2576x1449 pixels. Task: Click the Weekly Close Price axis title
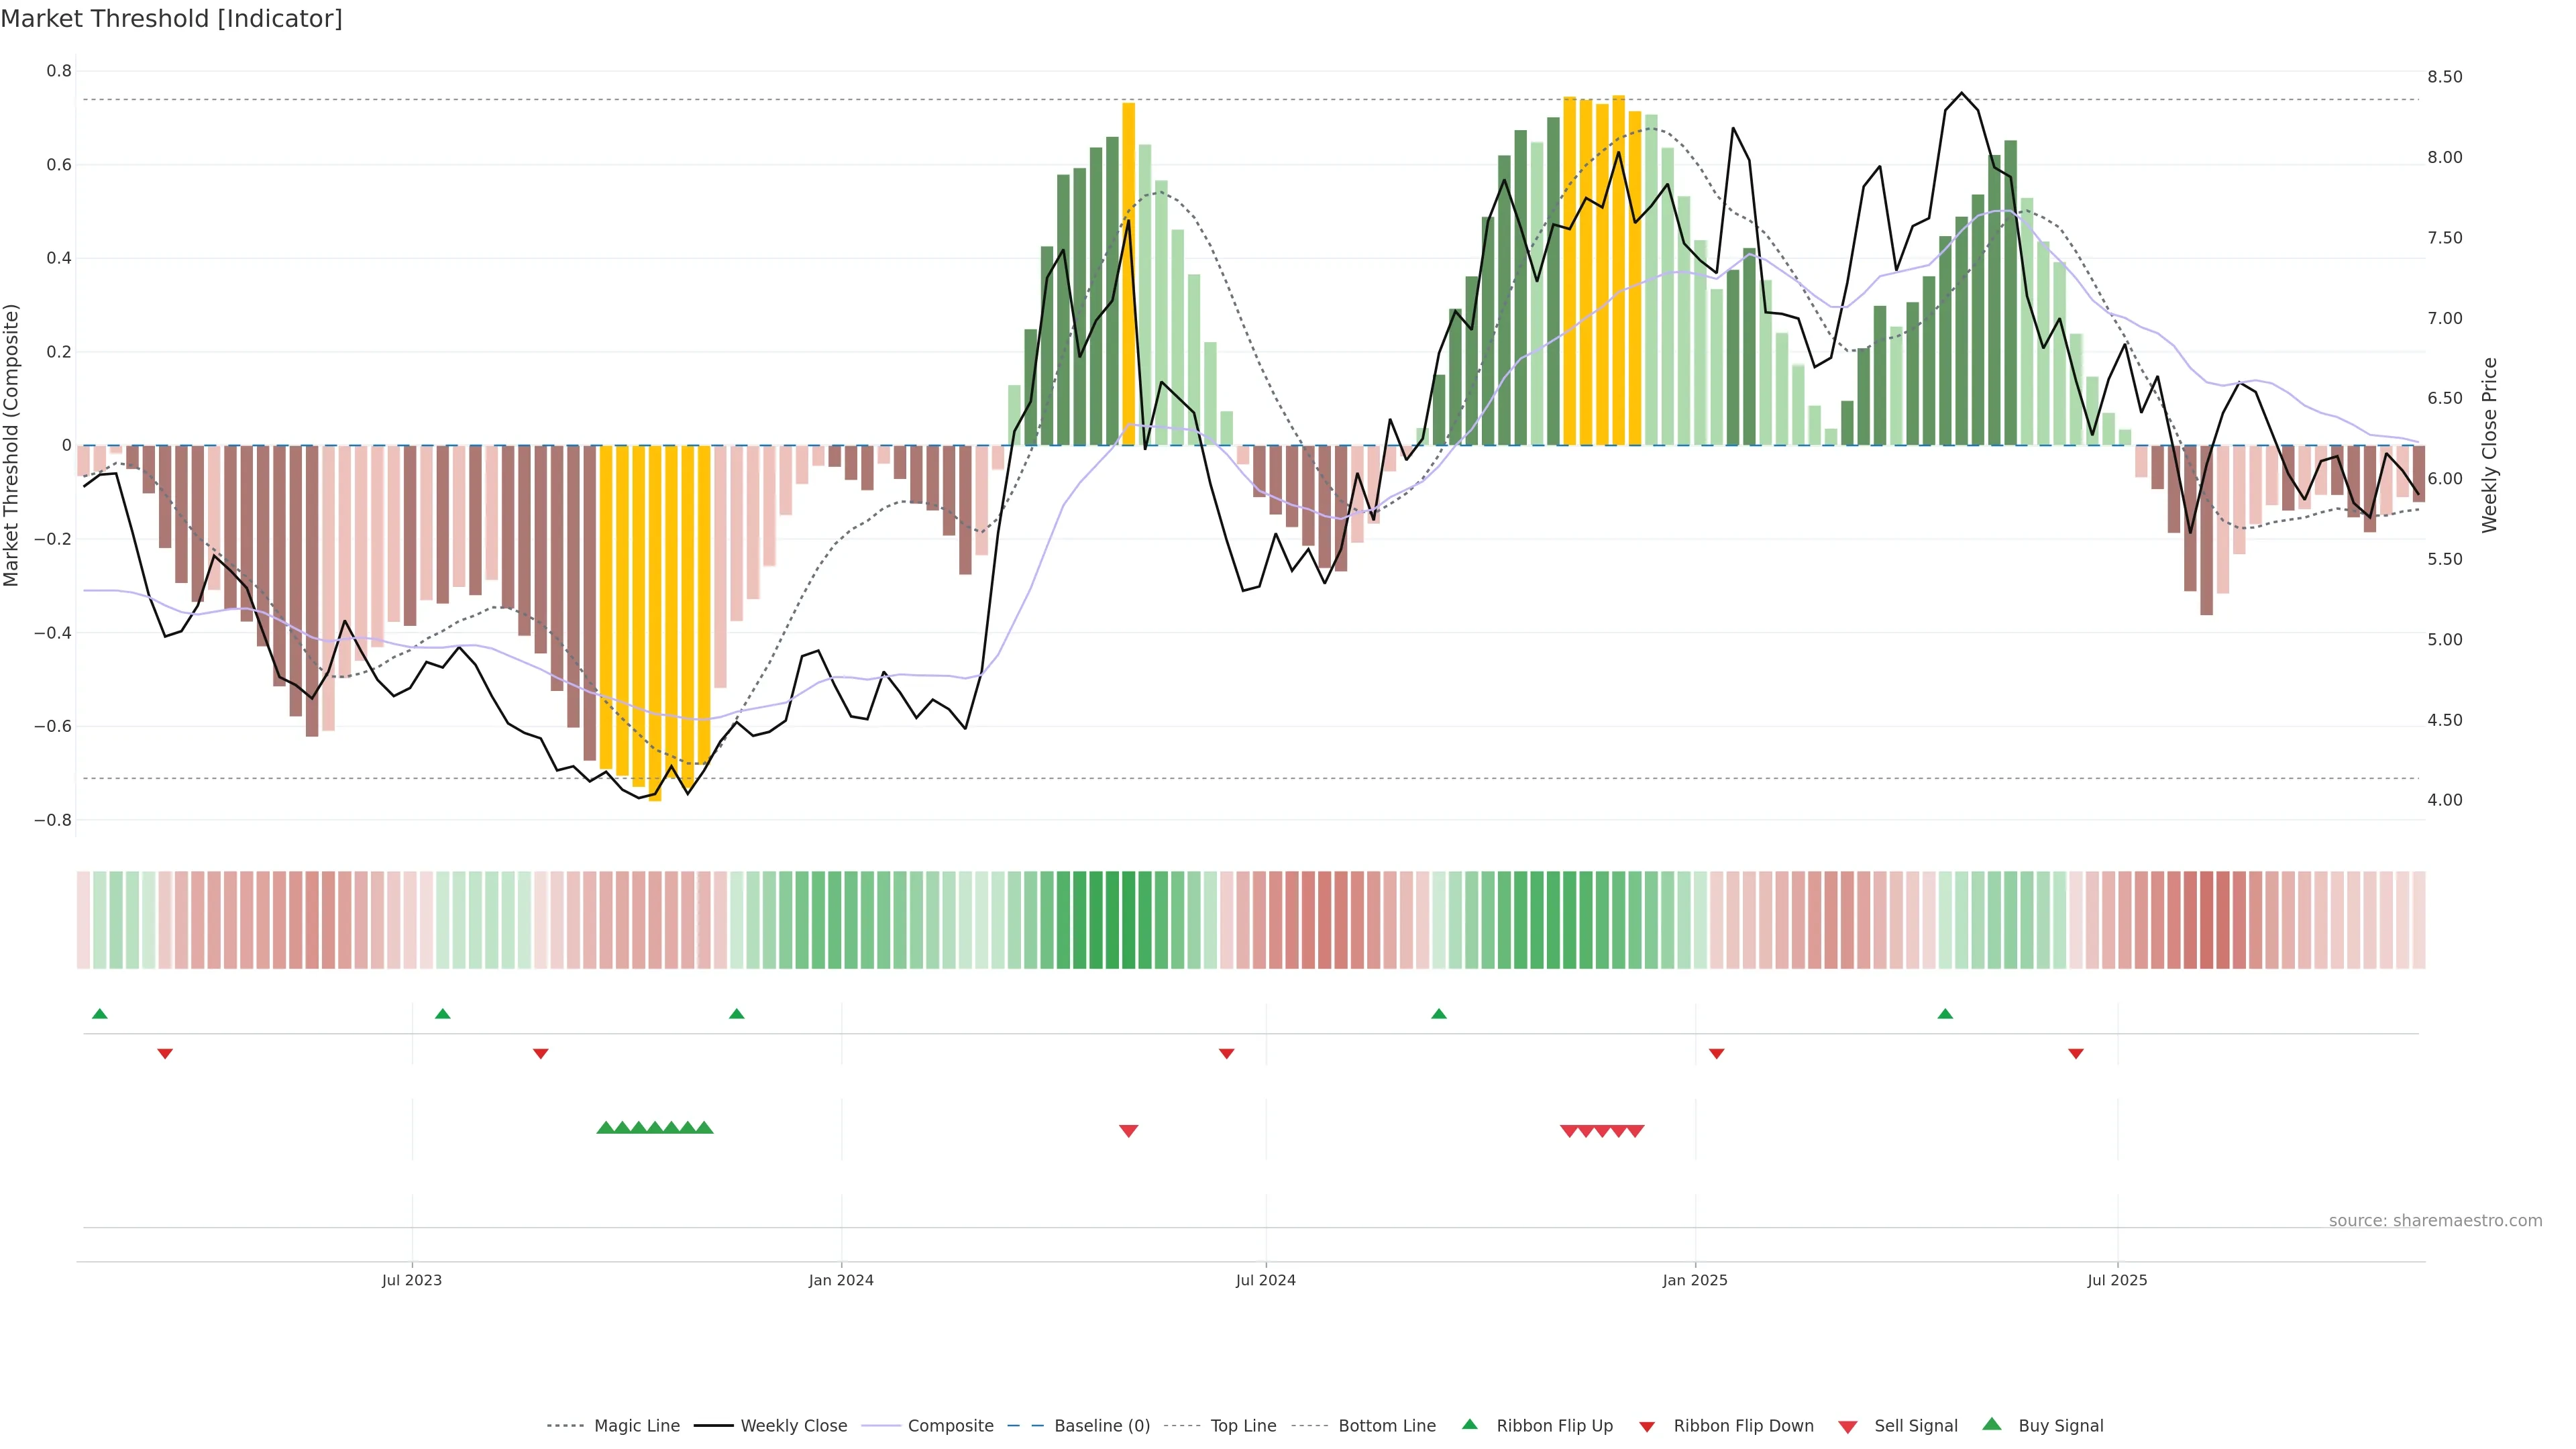(2489, 445)
